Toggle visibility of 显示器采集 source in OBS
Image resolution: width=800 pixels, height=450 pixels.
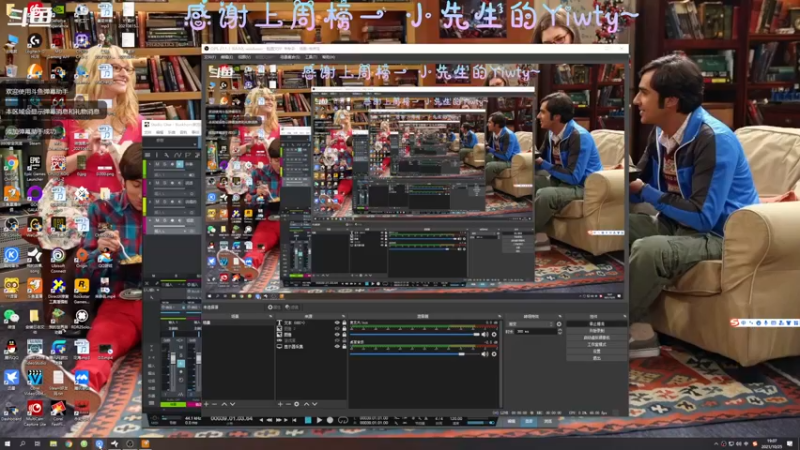click(337, 346)
